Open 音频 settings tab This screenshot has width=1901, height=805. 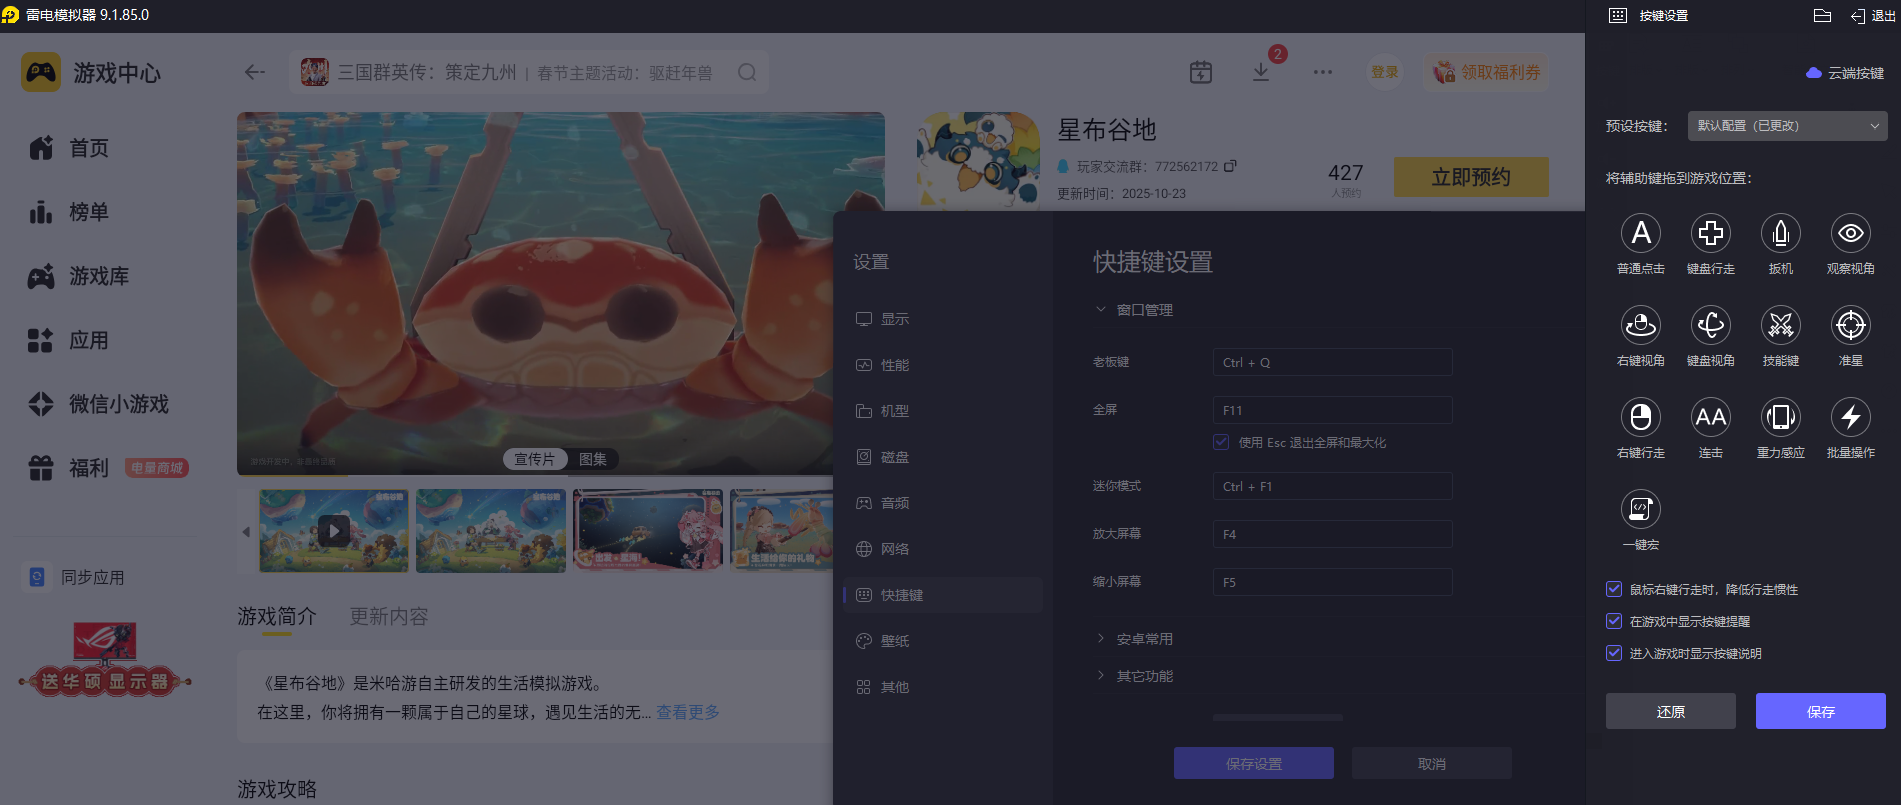[x=943, y=503]
